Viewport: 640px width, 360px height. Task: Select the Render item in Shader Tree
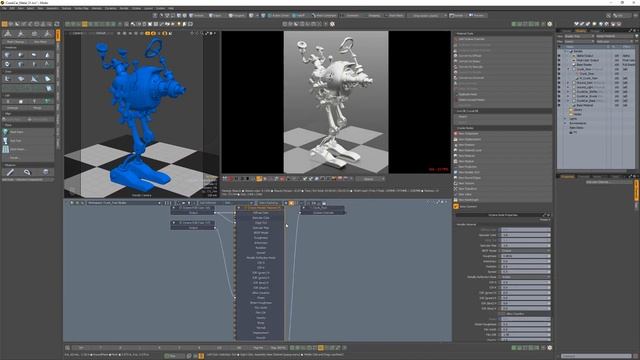point(578,51)
